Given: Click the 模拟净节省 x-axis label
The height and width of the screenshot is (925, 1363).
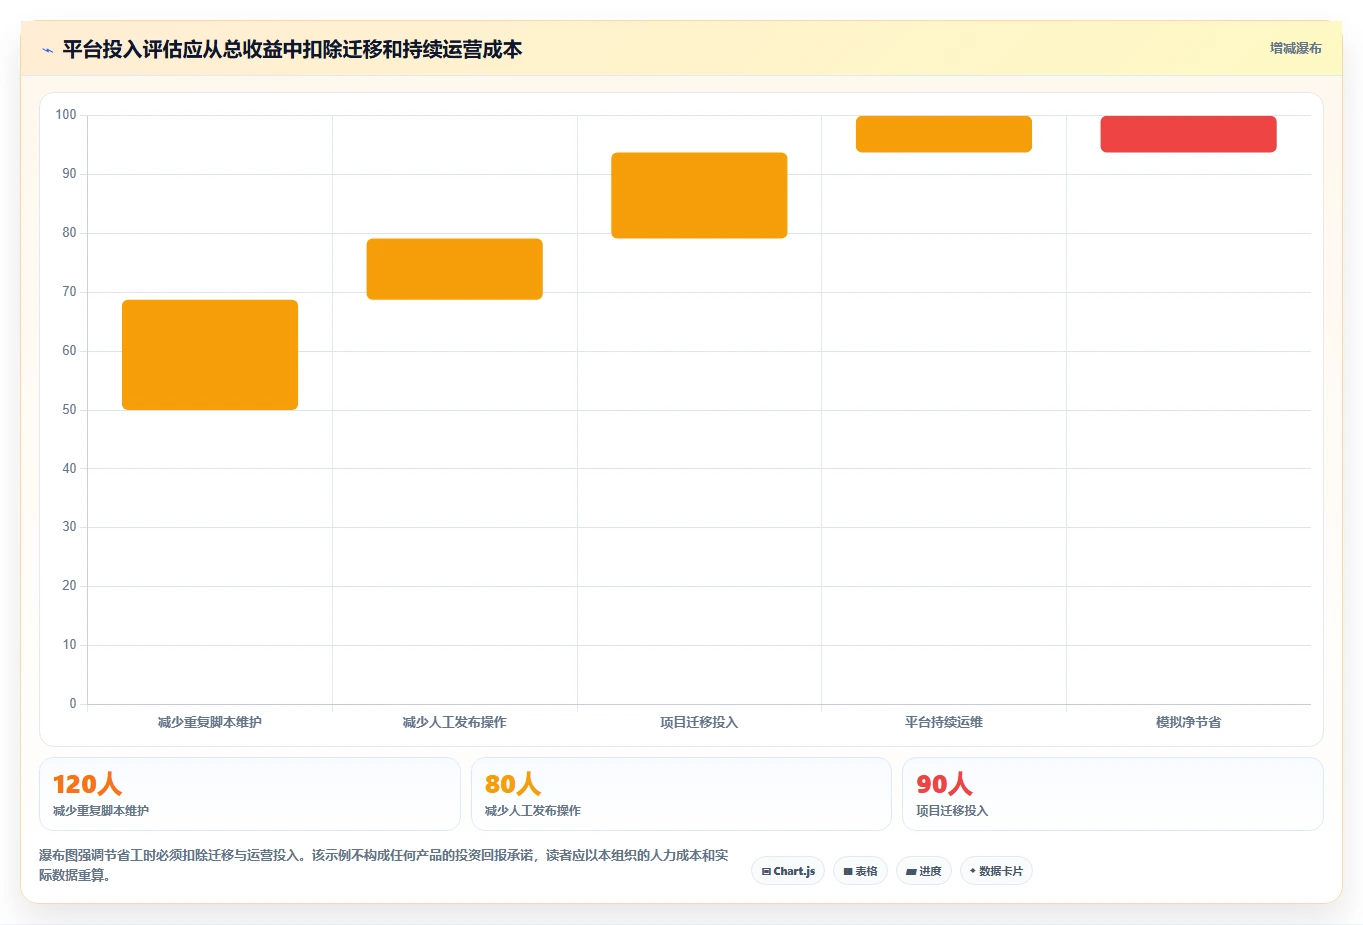Looking at the screenshot, I should pyautogui.click(x=1189, y=722).
